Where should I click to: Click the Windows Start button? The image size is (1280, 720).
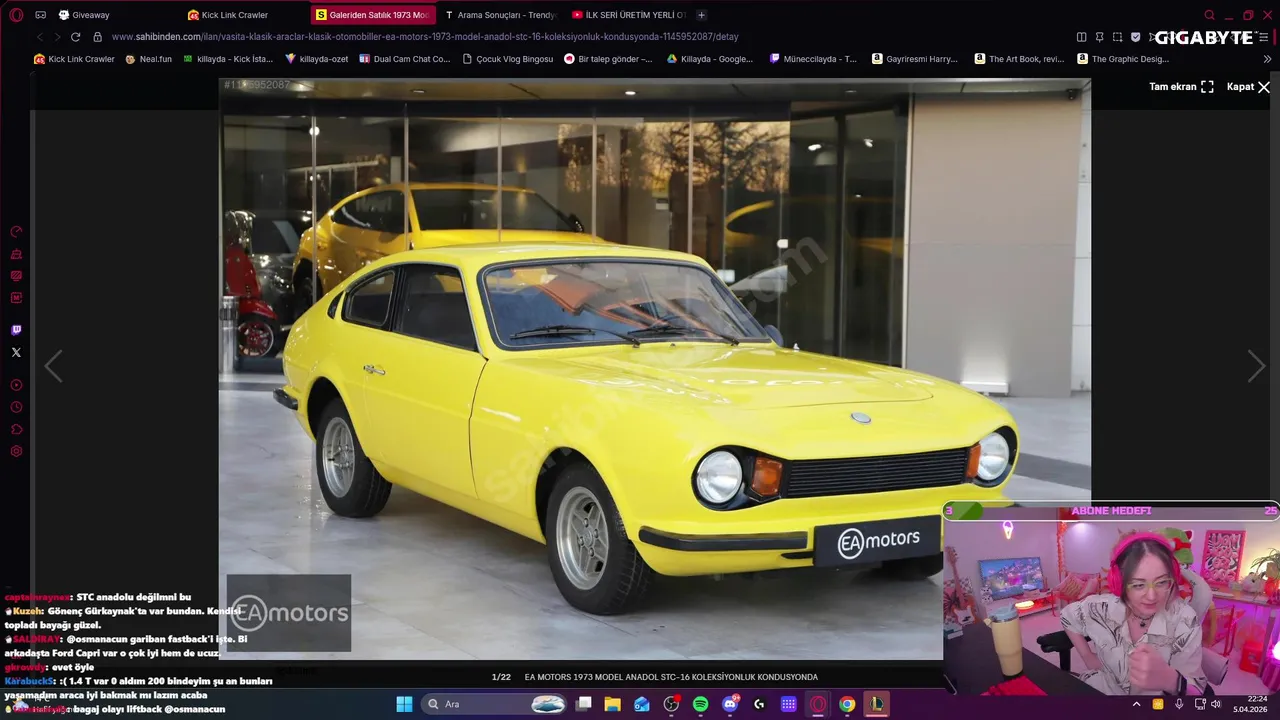(x=404, y=704)
